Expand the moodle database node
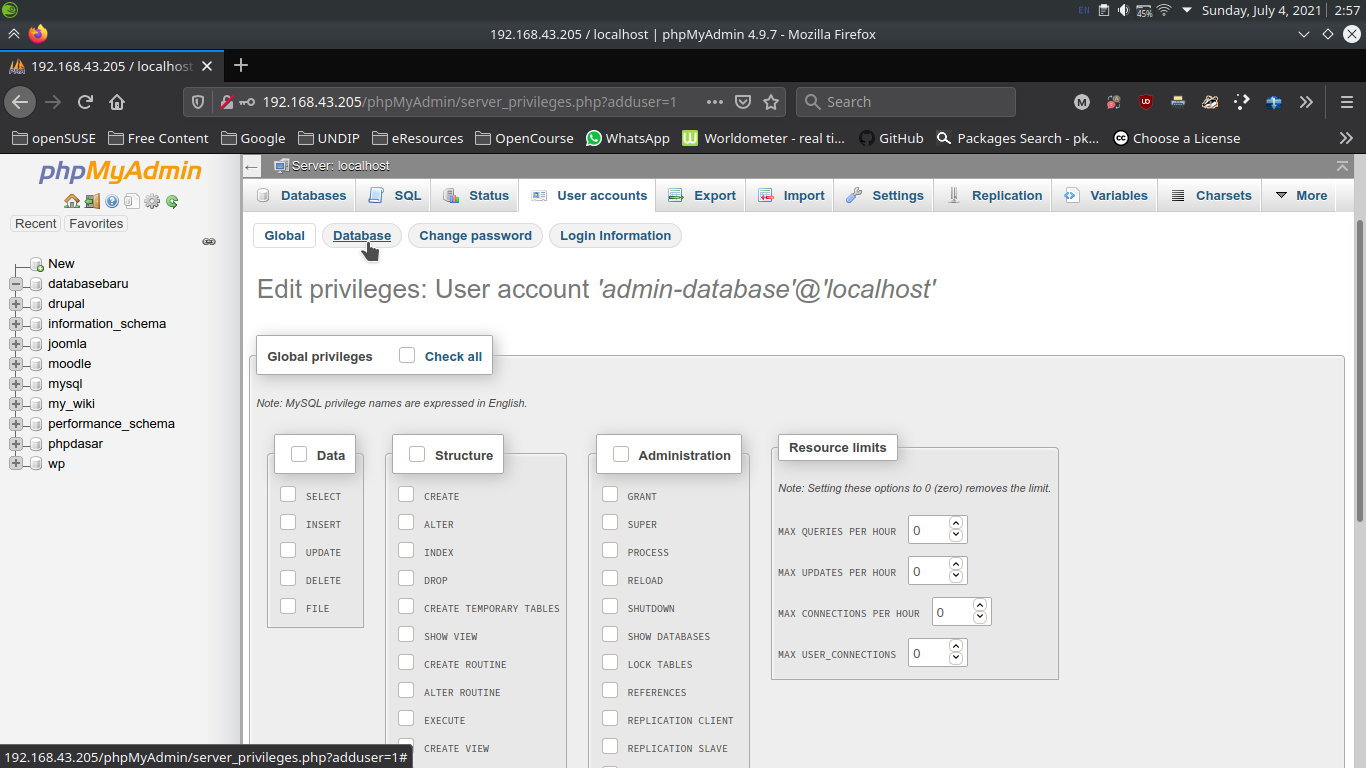The width and height of the screenshot is (1366, 768). click(16, 364)
